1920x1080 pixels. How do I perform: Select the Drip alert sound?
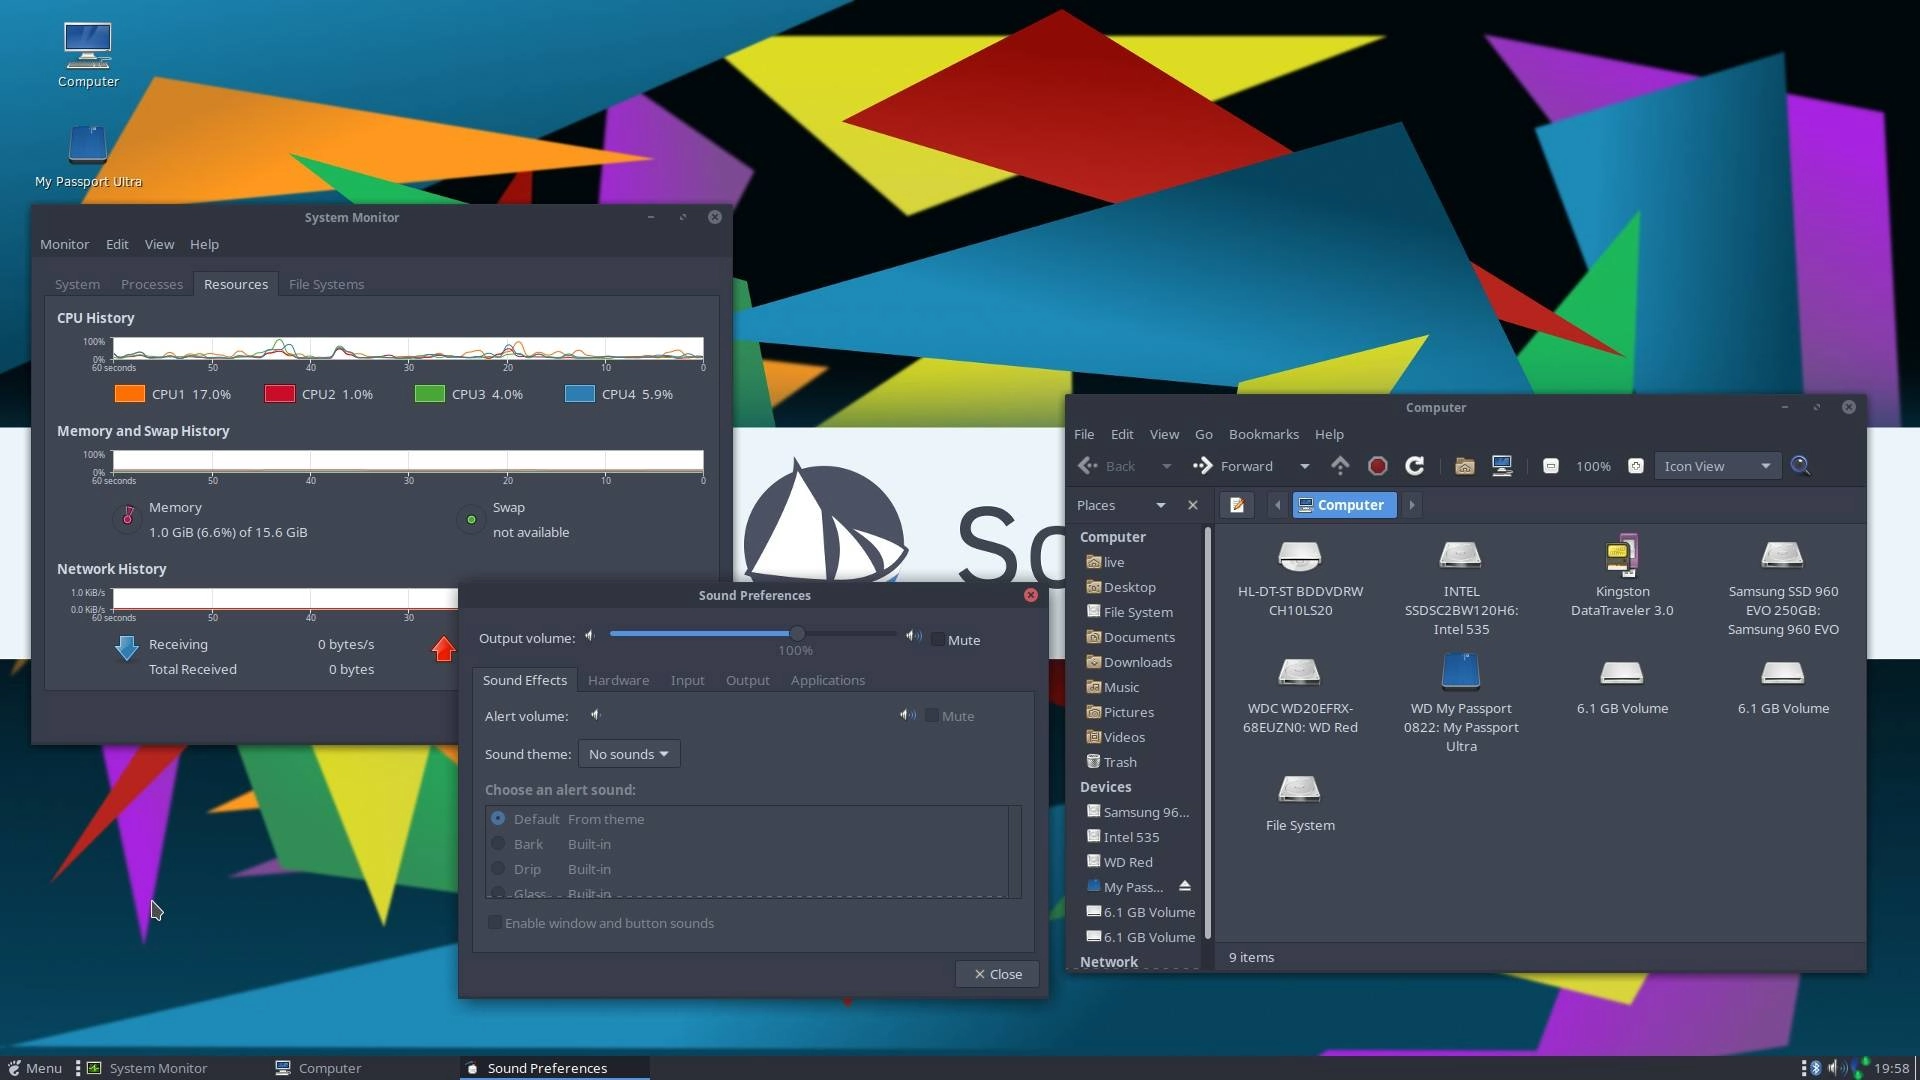point(498,868)
